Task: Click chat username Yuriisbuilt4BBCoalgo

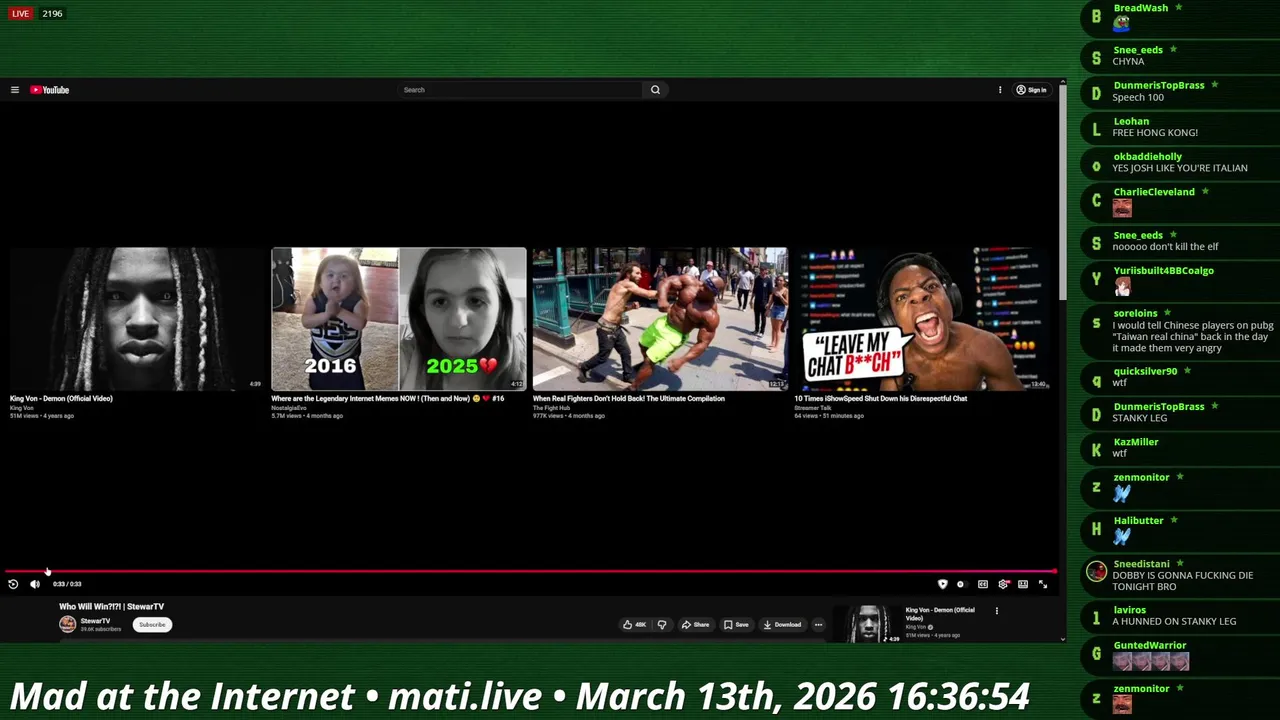Action: [x=1163, y=271]
